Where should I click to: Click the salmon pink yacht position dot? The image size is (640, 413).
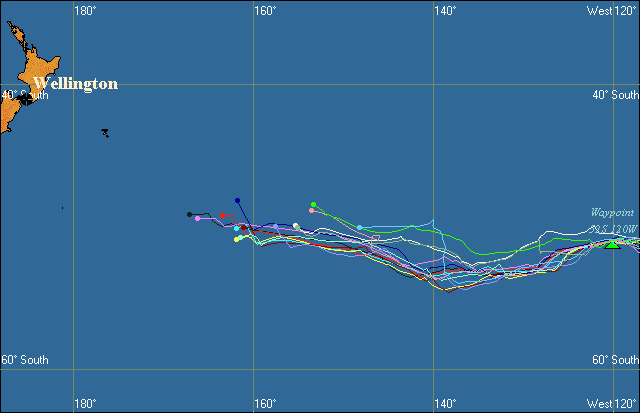pyautogui.click(x=311, y=211)
